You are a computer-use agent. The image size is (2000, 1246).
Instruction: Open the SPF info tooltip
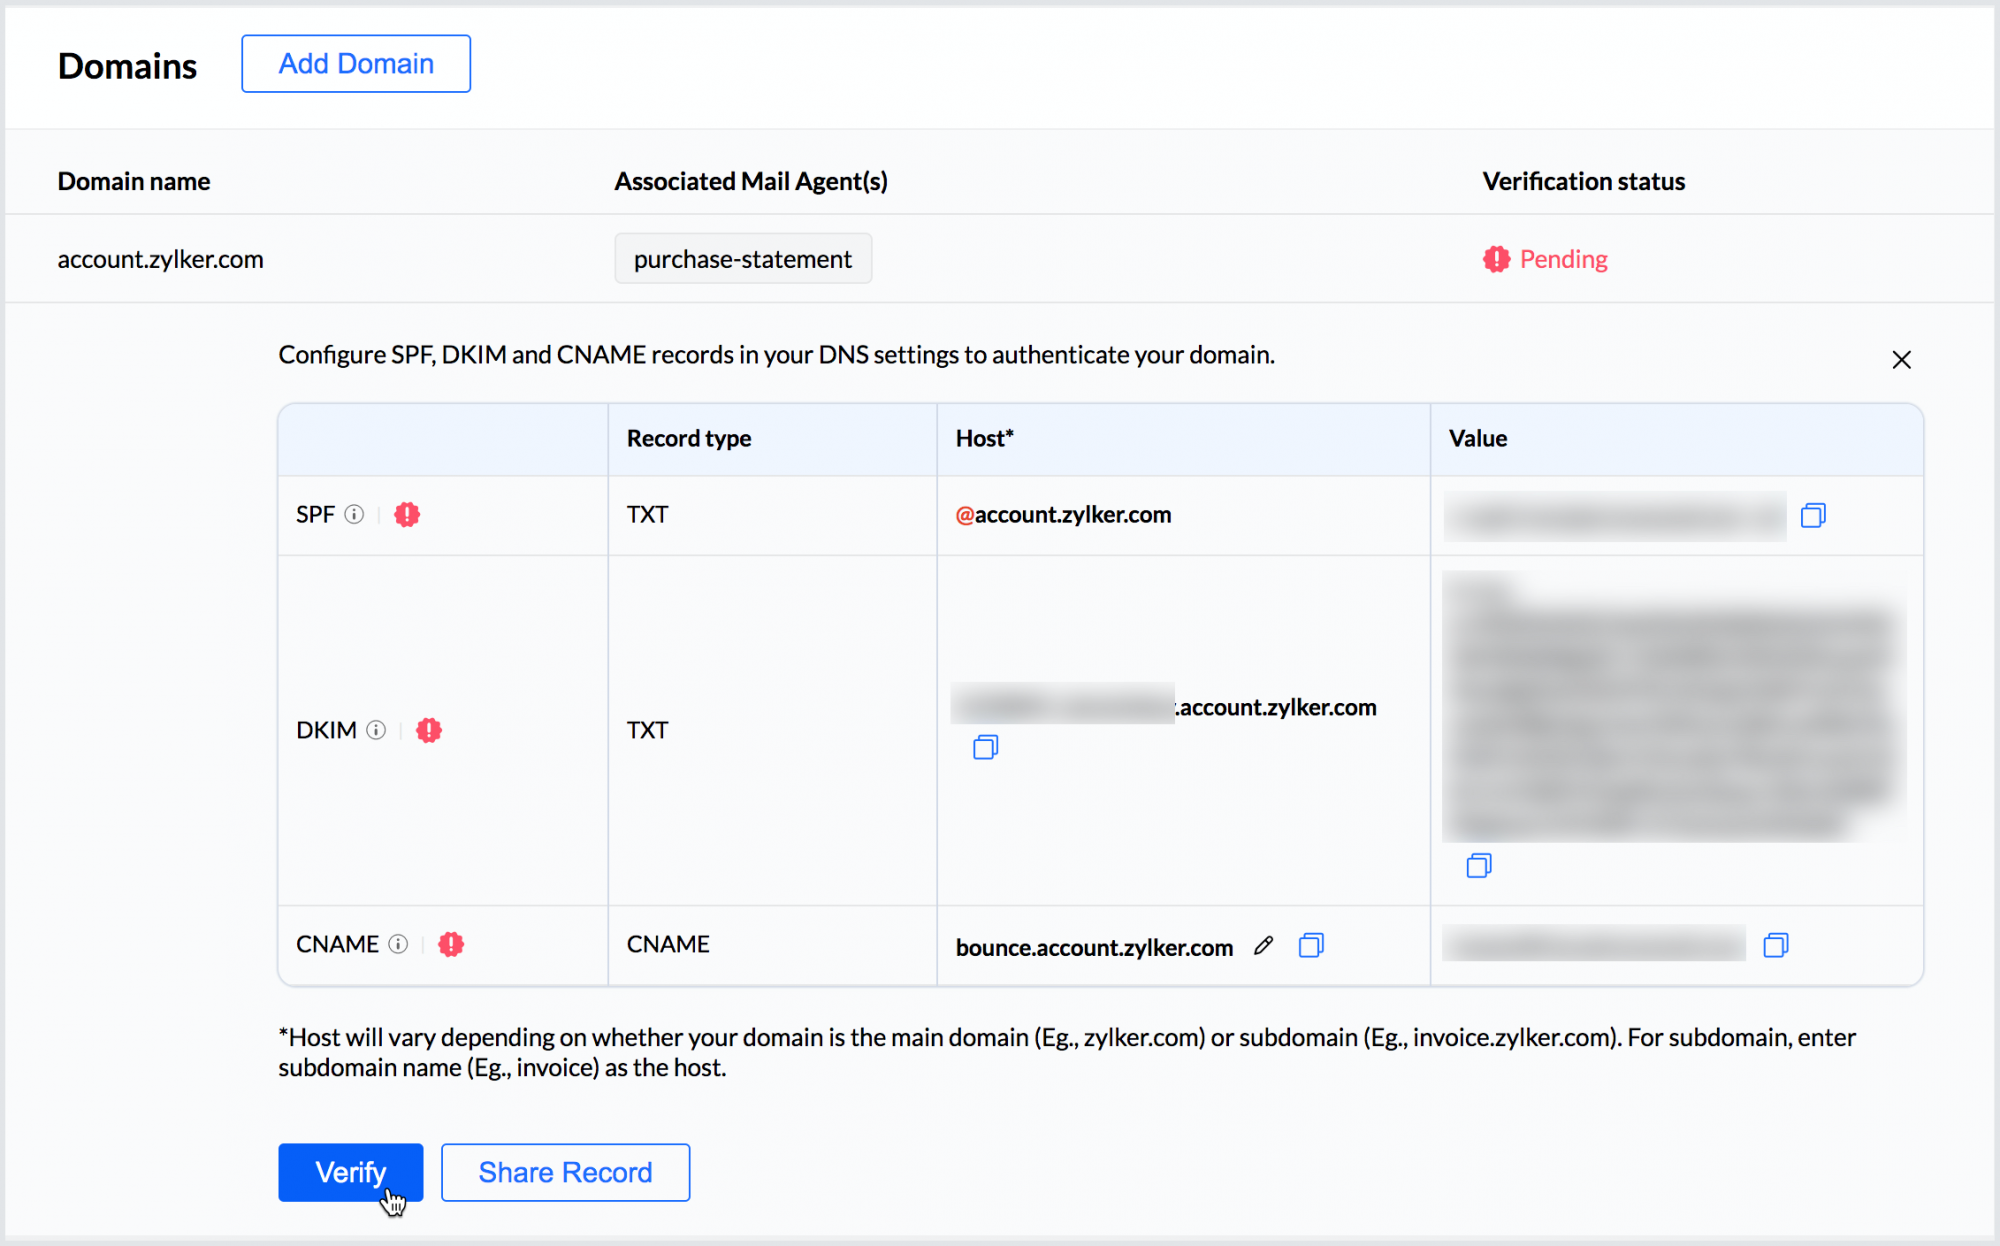point(357,515)
